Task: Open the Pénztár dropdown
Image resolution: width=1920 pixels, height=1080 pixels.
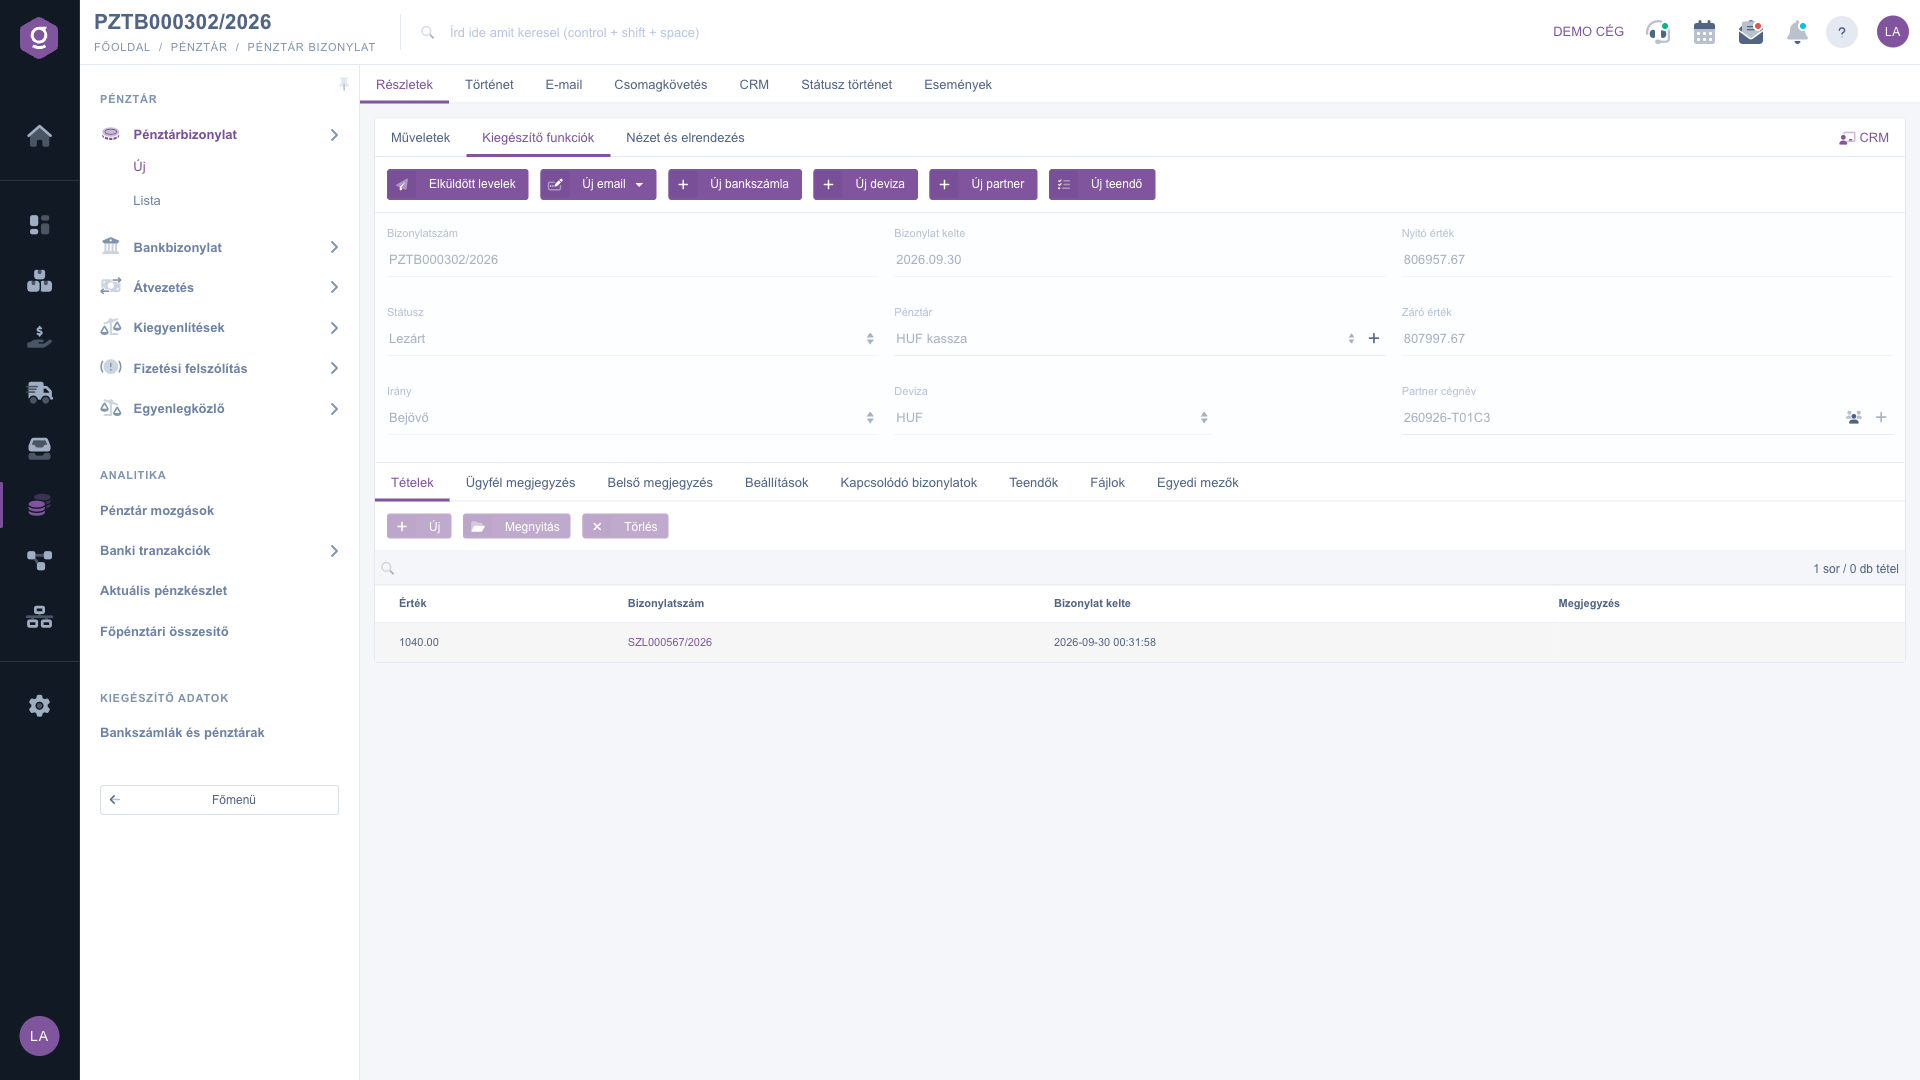Action: pos(1126,339)
